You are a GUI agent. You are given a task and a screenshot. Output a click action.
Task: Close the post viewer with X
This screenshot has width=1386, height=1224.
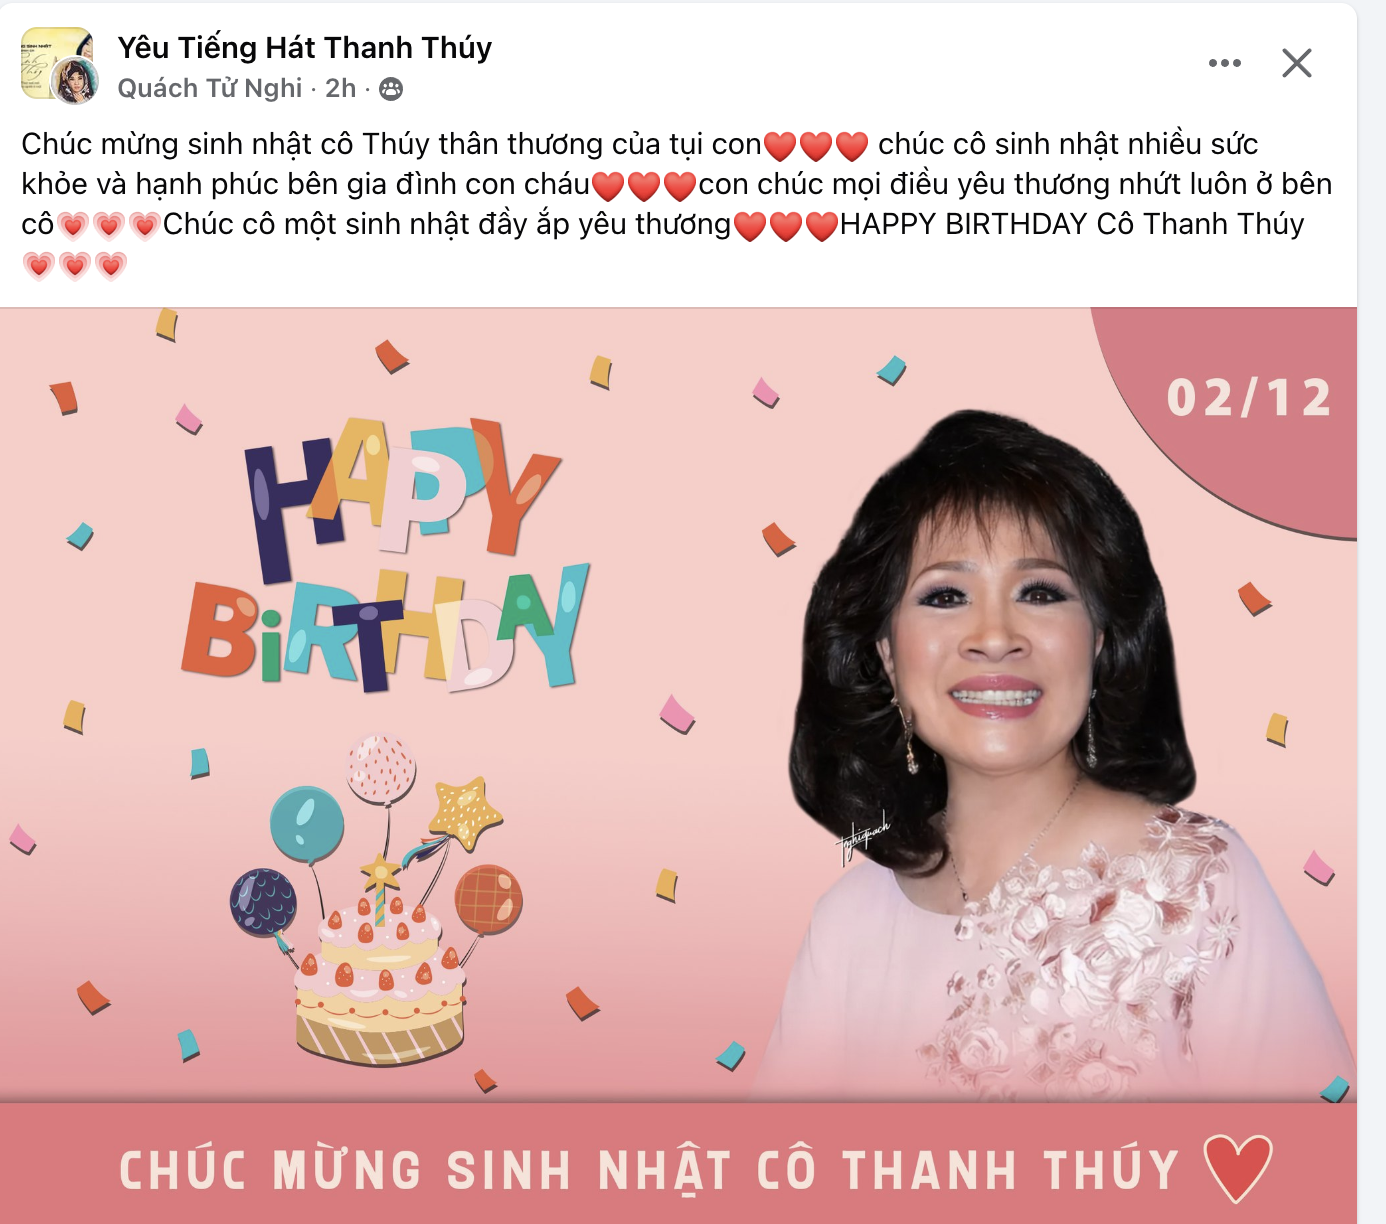(x=1297, y=63)
